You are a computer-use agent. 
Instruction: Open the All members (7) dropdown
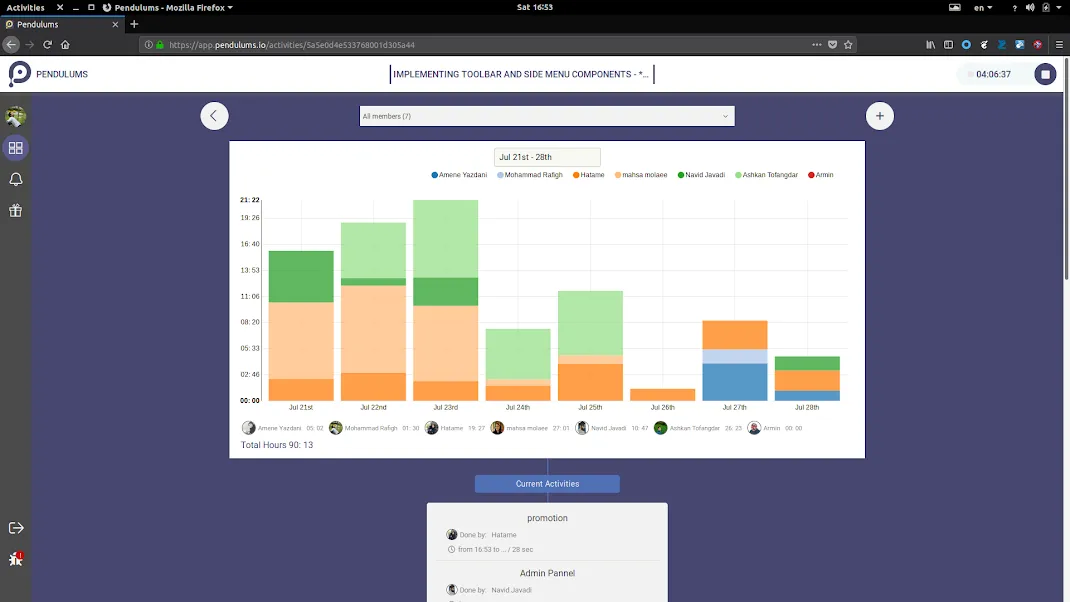(x=546, y=115)
